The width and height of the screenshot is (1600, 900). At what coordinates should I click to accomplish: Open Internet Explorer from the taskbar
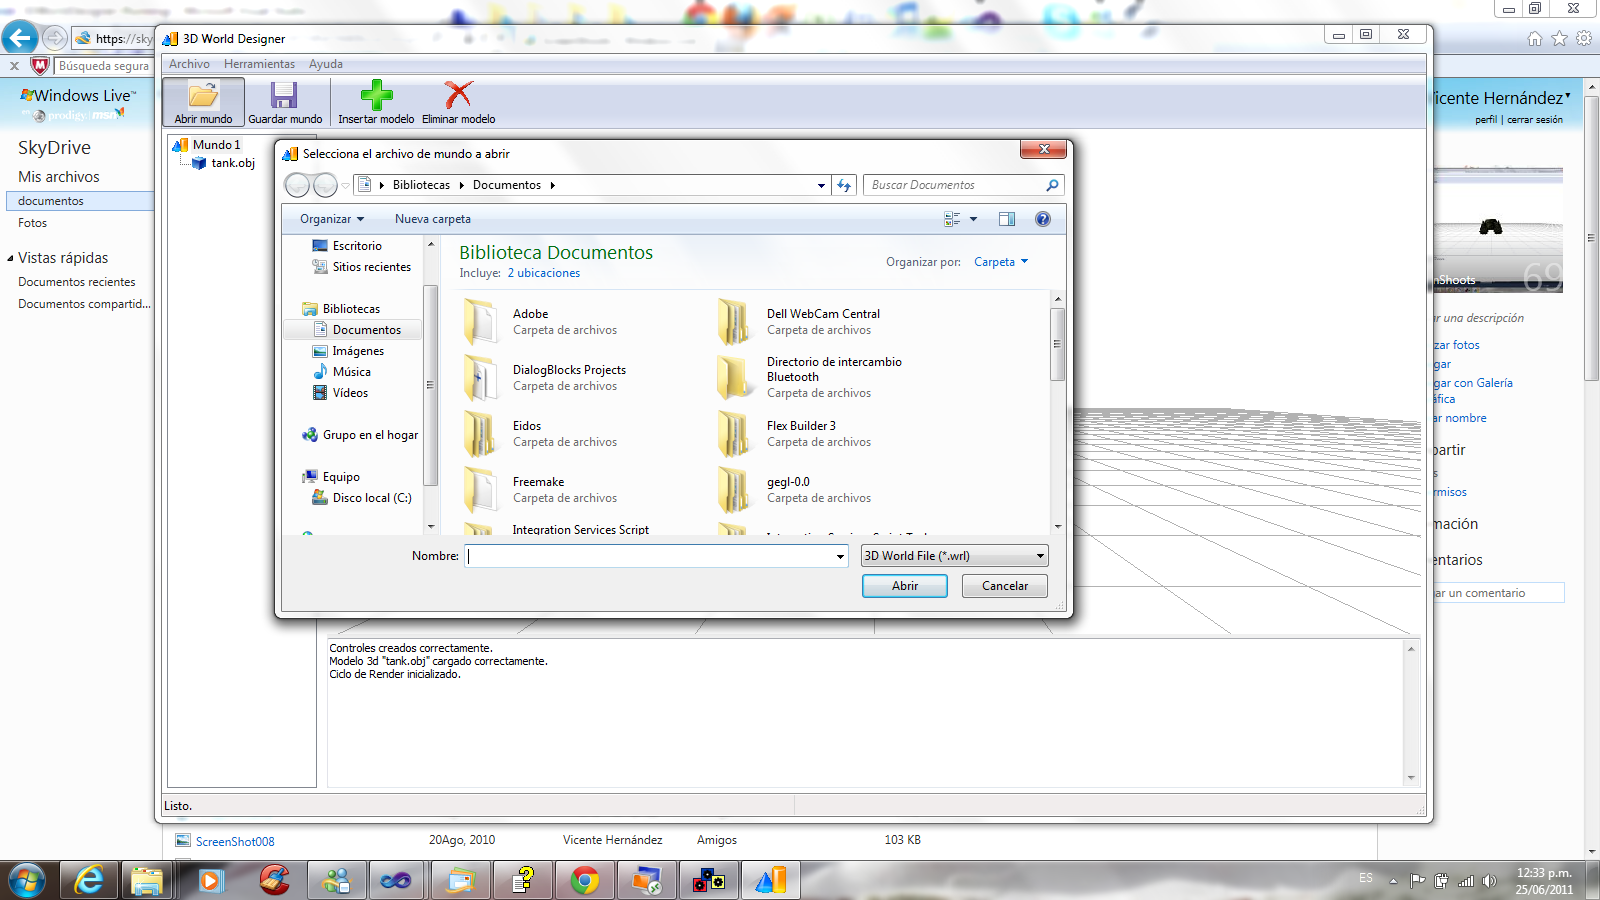[90, 881]
